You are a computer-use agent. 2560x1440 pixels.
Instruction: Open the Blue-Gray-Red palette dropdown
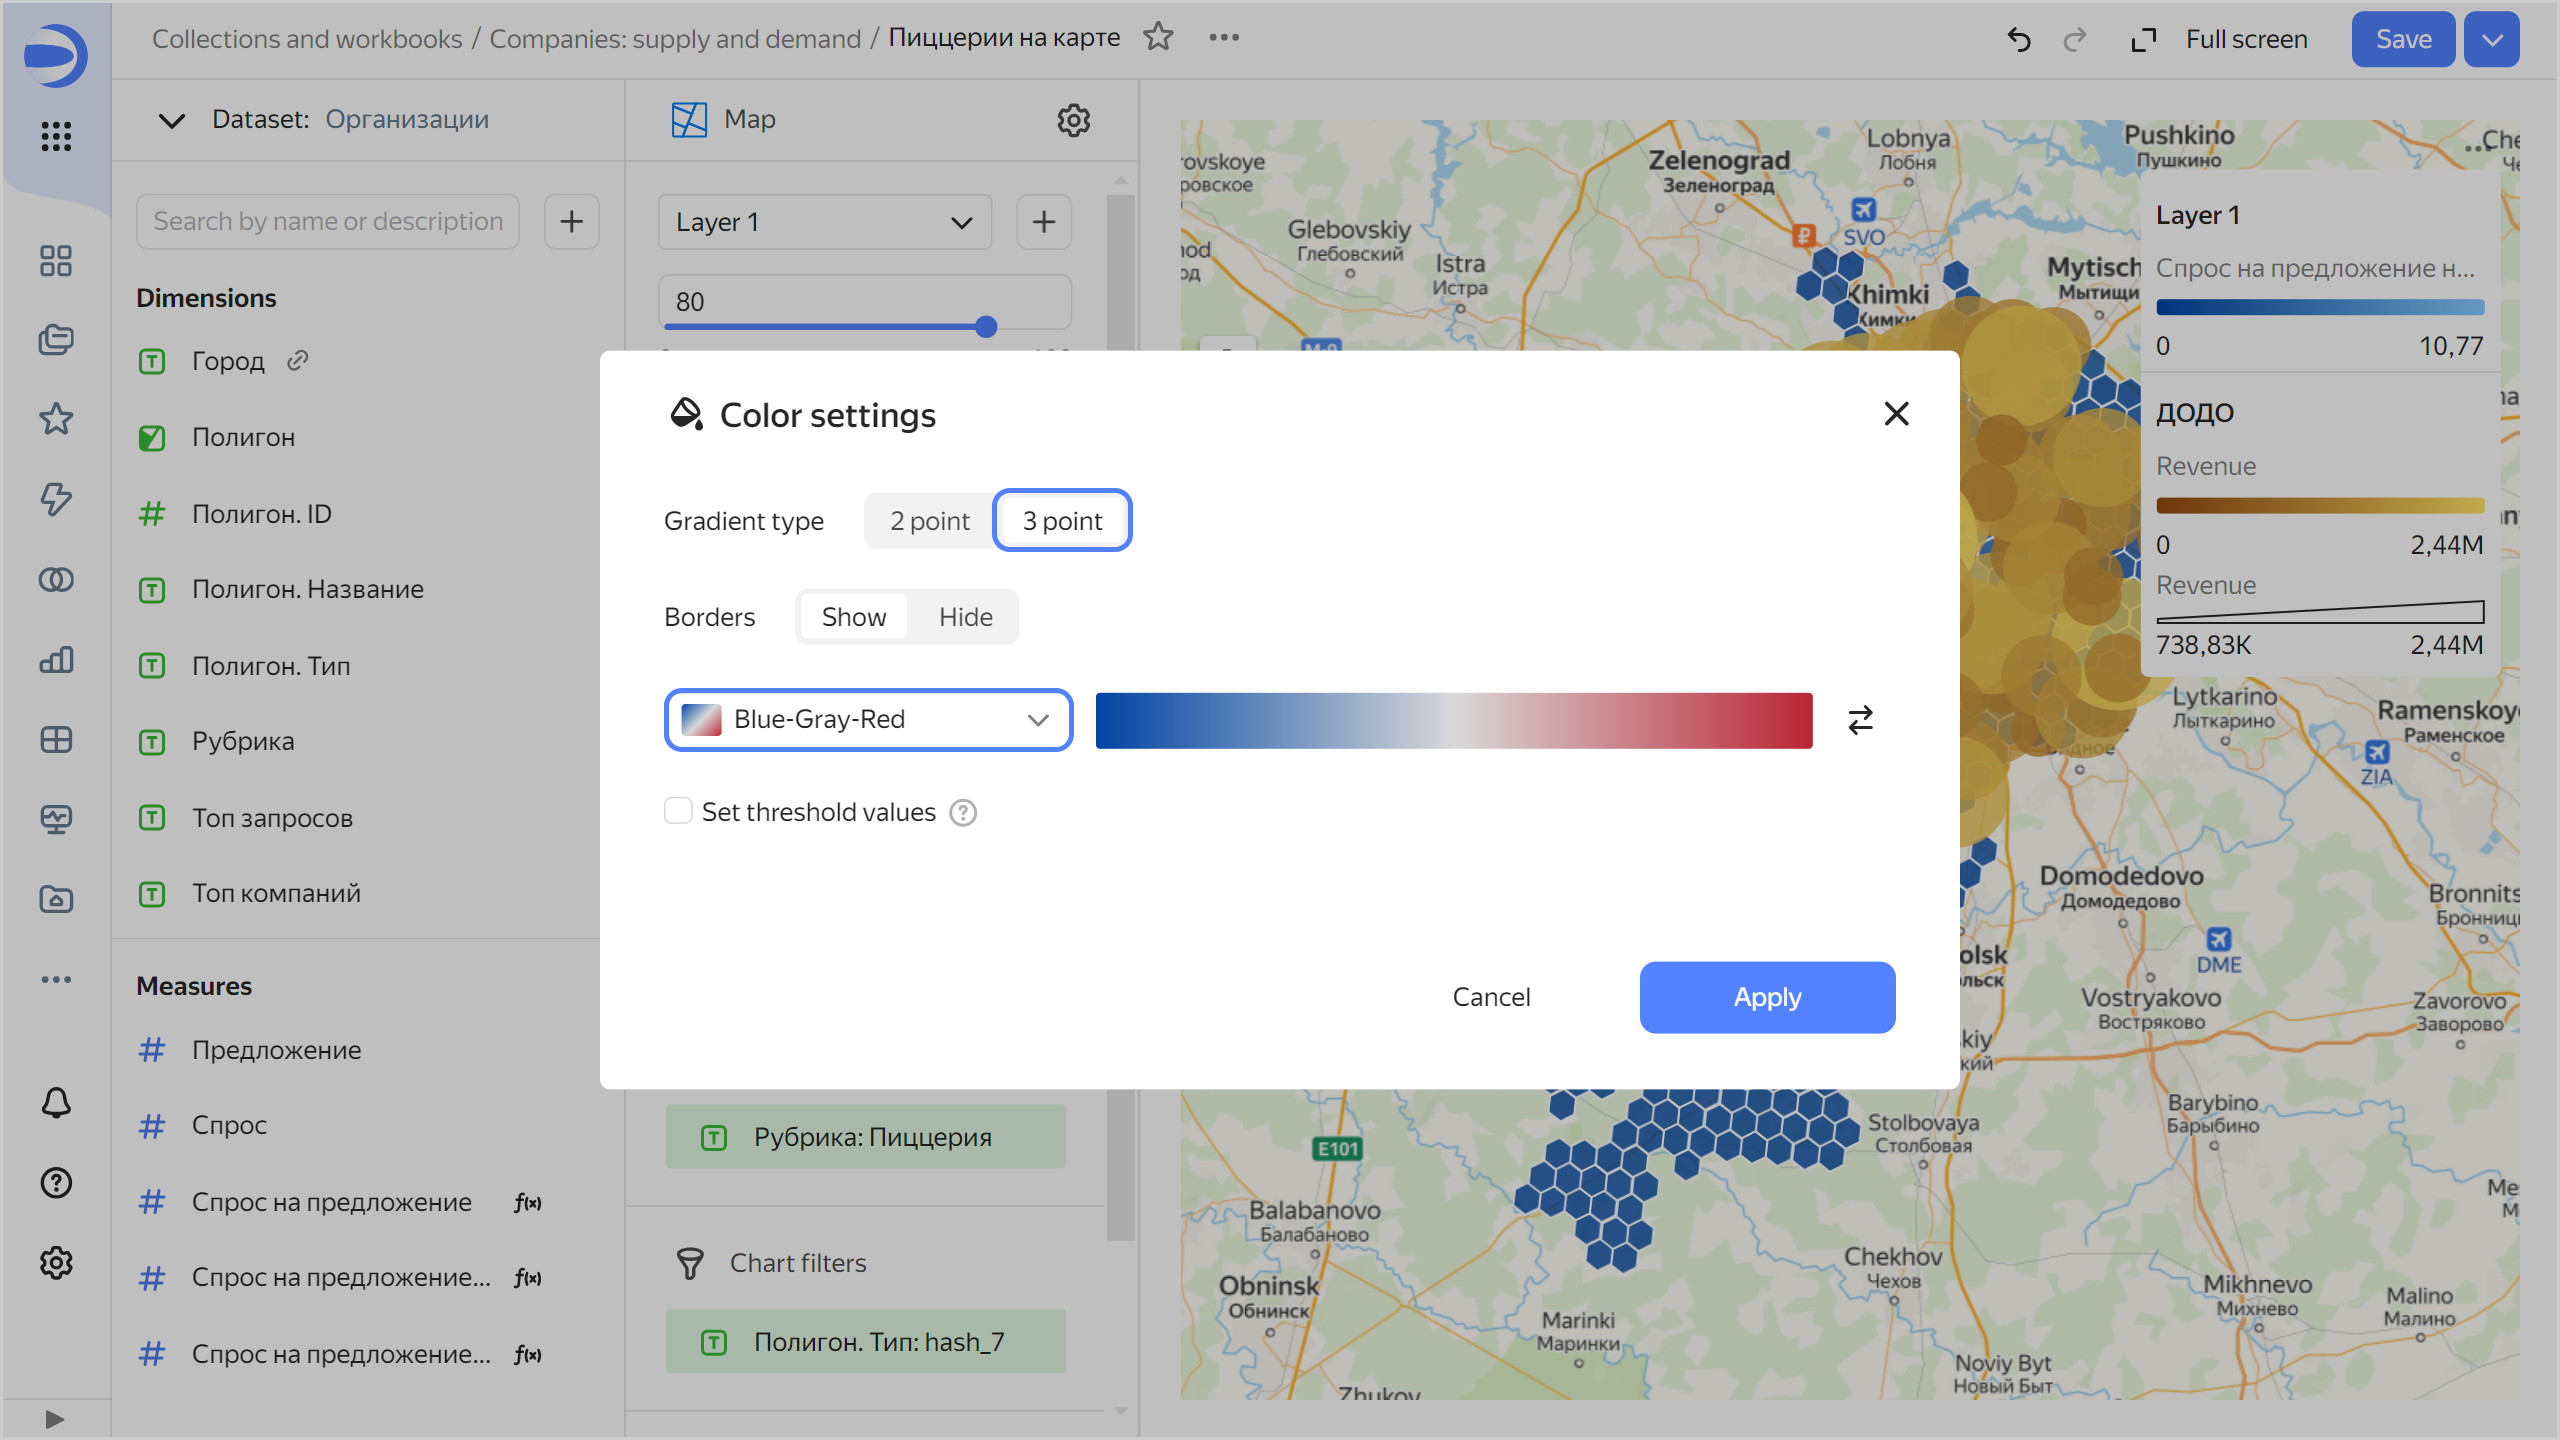tap(868, 720)
